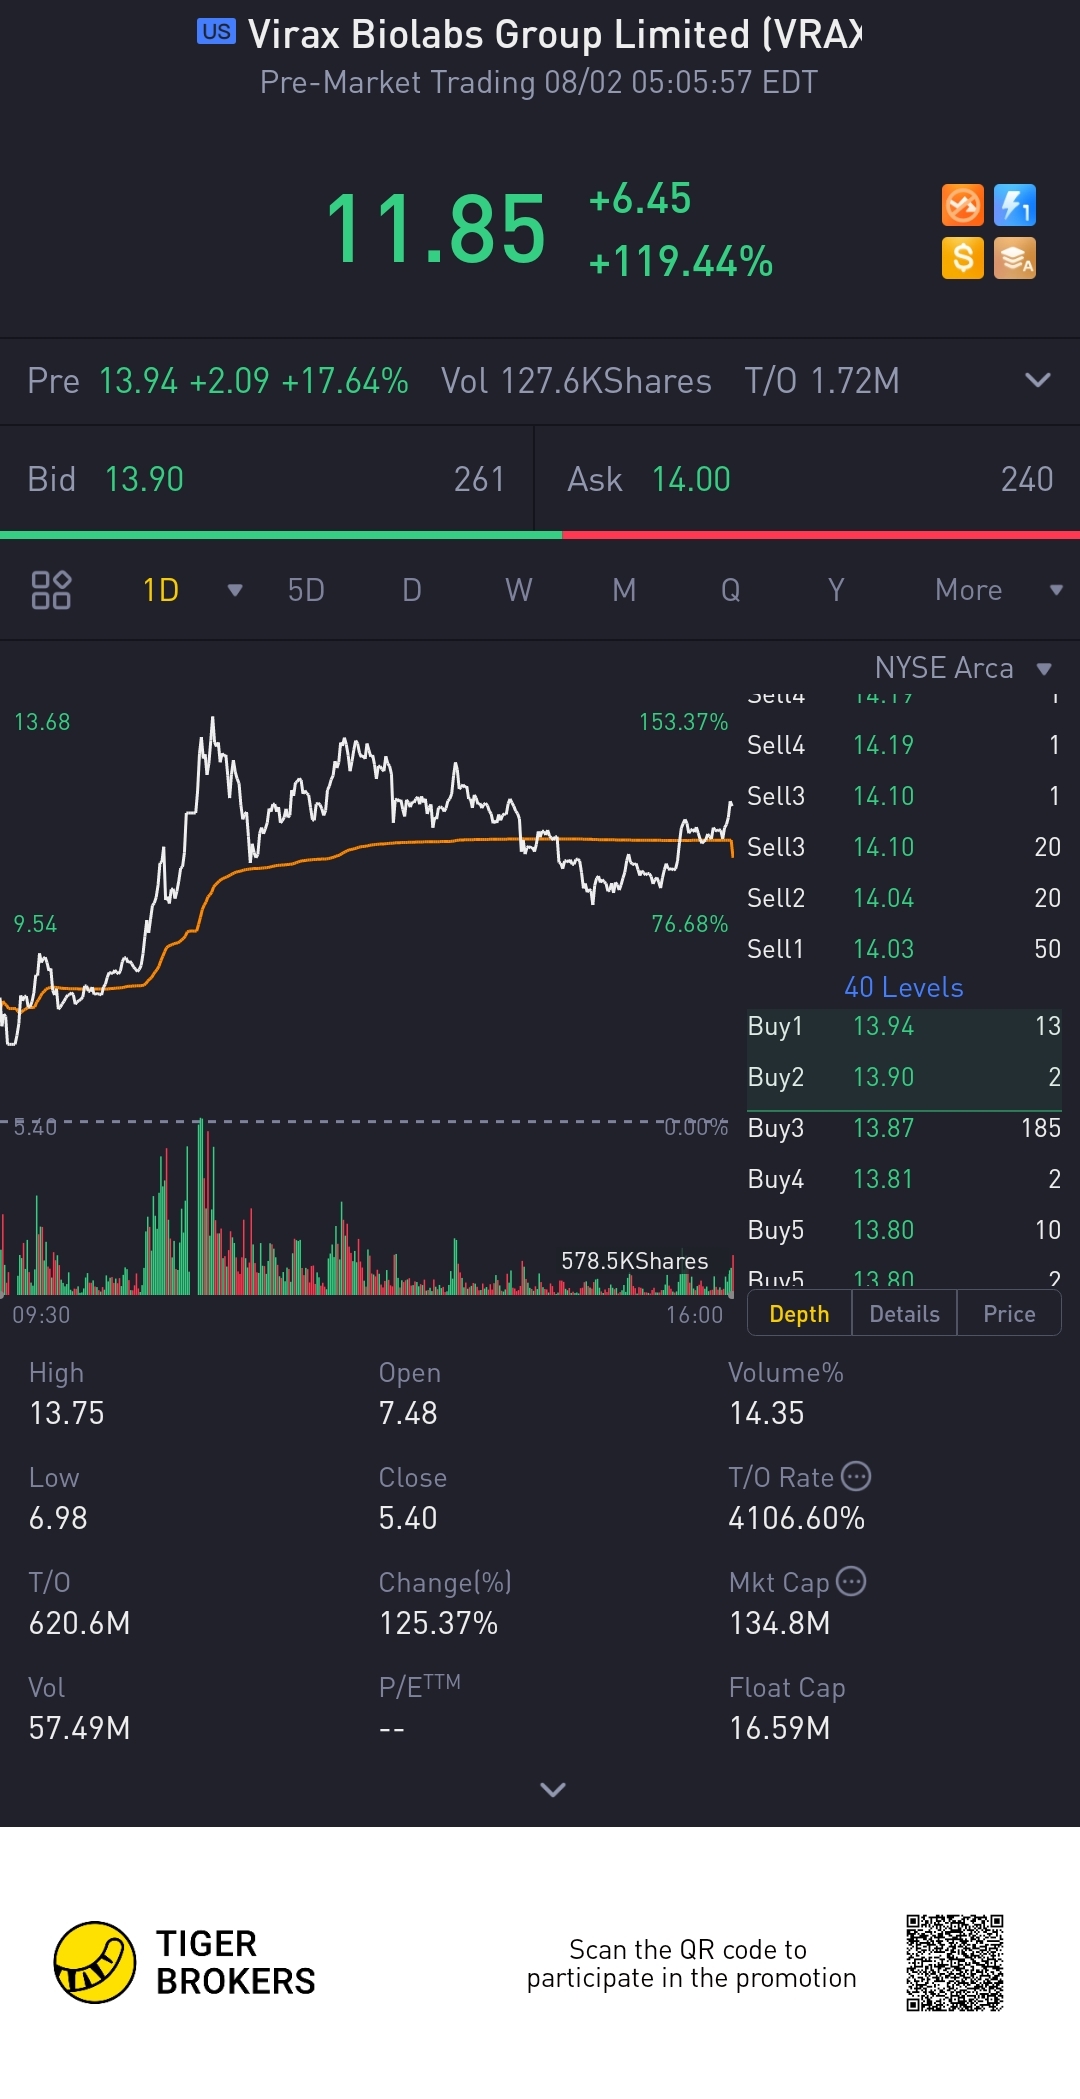Tap the red ask side of the ratio bar
This screenshot has height=2099, width=1080.
(x=821, y=535)
